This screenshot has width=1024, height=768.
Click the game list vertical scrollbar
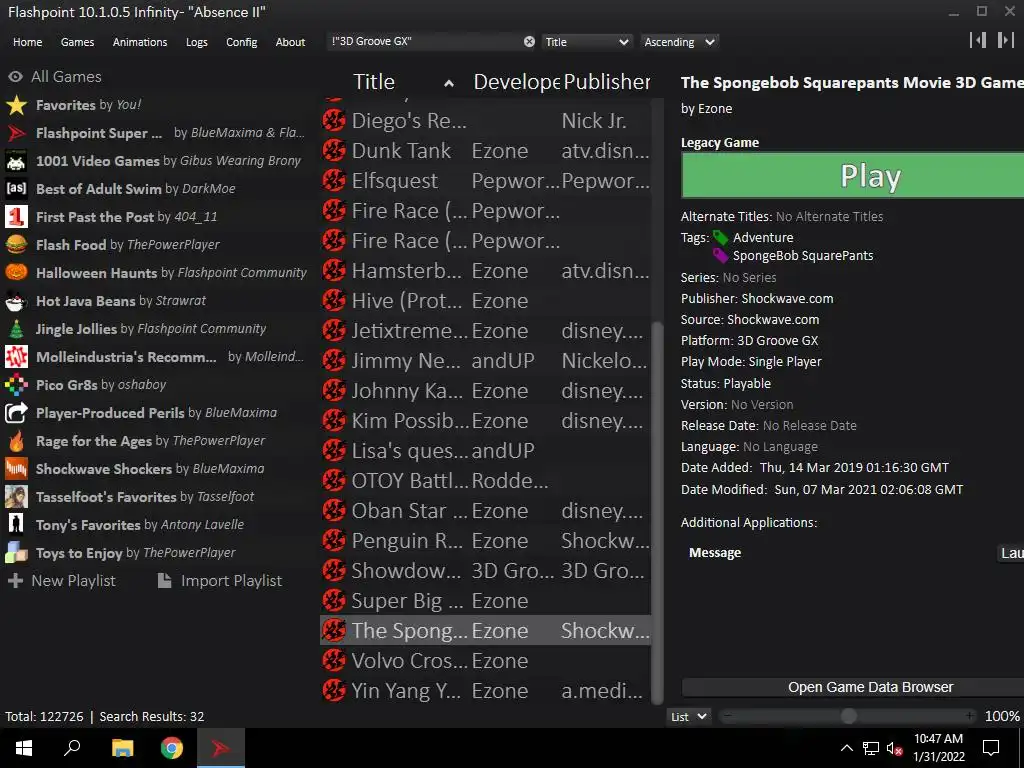657,513
